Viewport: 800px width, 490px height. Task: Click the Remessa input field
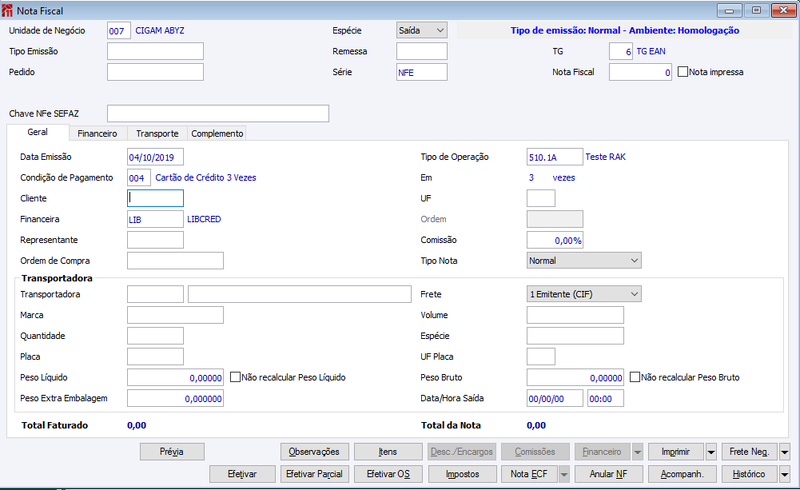[x=422, y=52]
